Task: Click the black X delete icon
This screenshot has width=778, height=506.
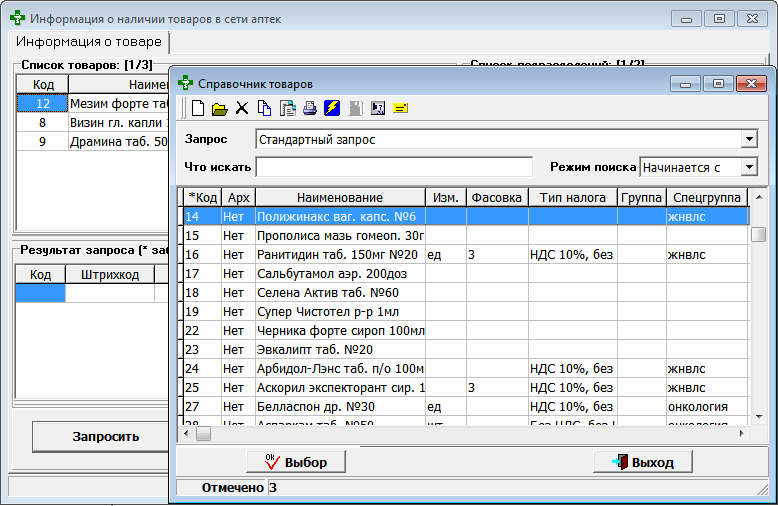Action: pyautogui.click(x=242, y=108)
